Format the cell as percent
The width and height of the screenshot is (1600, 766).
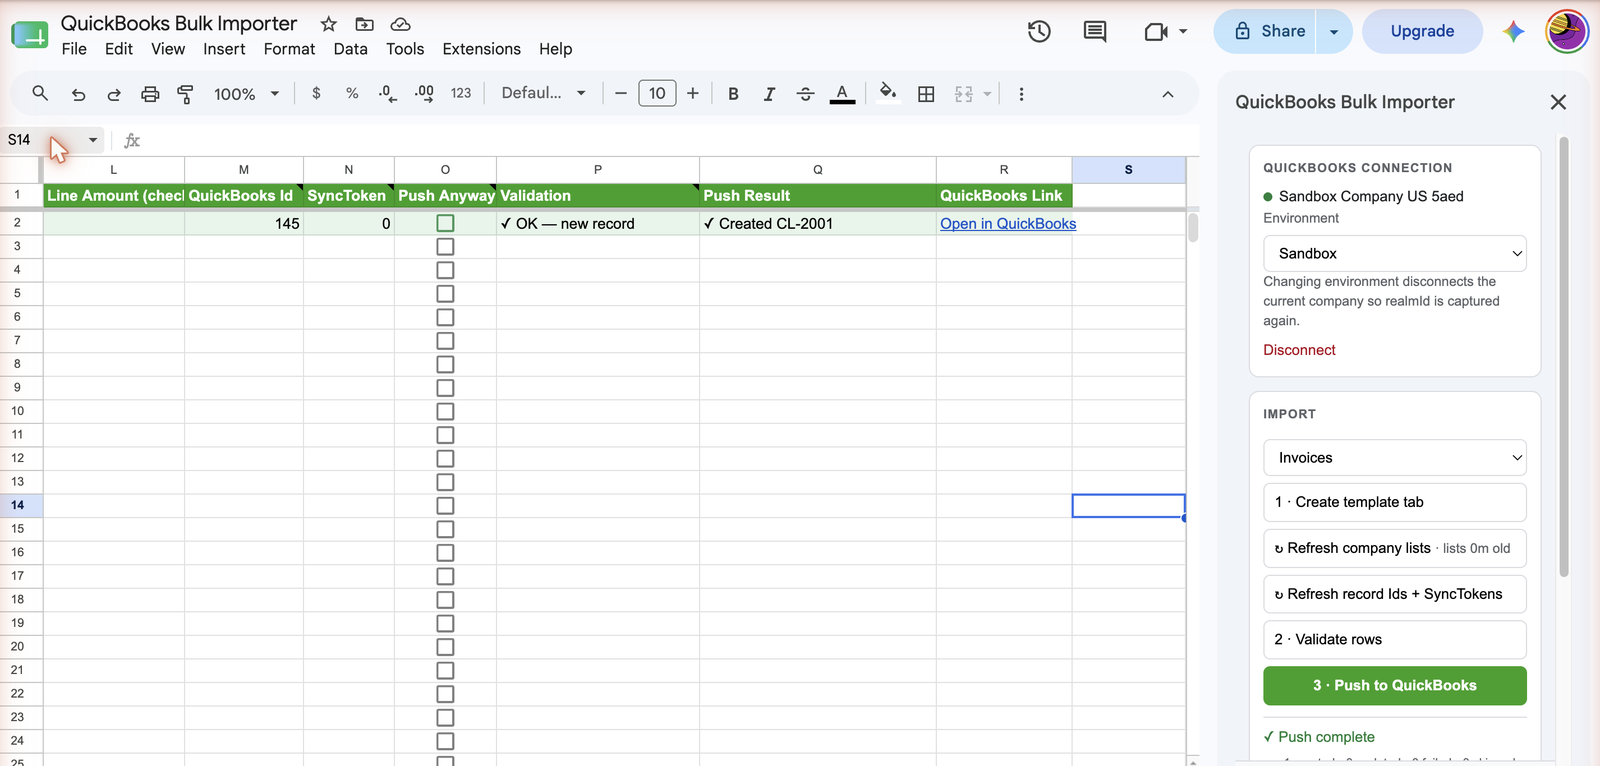tap(352, 93)
